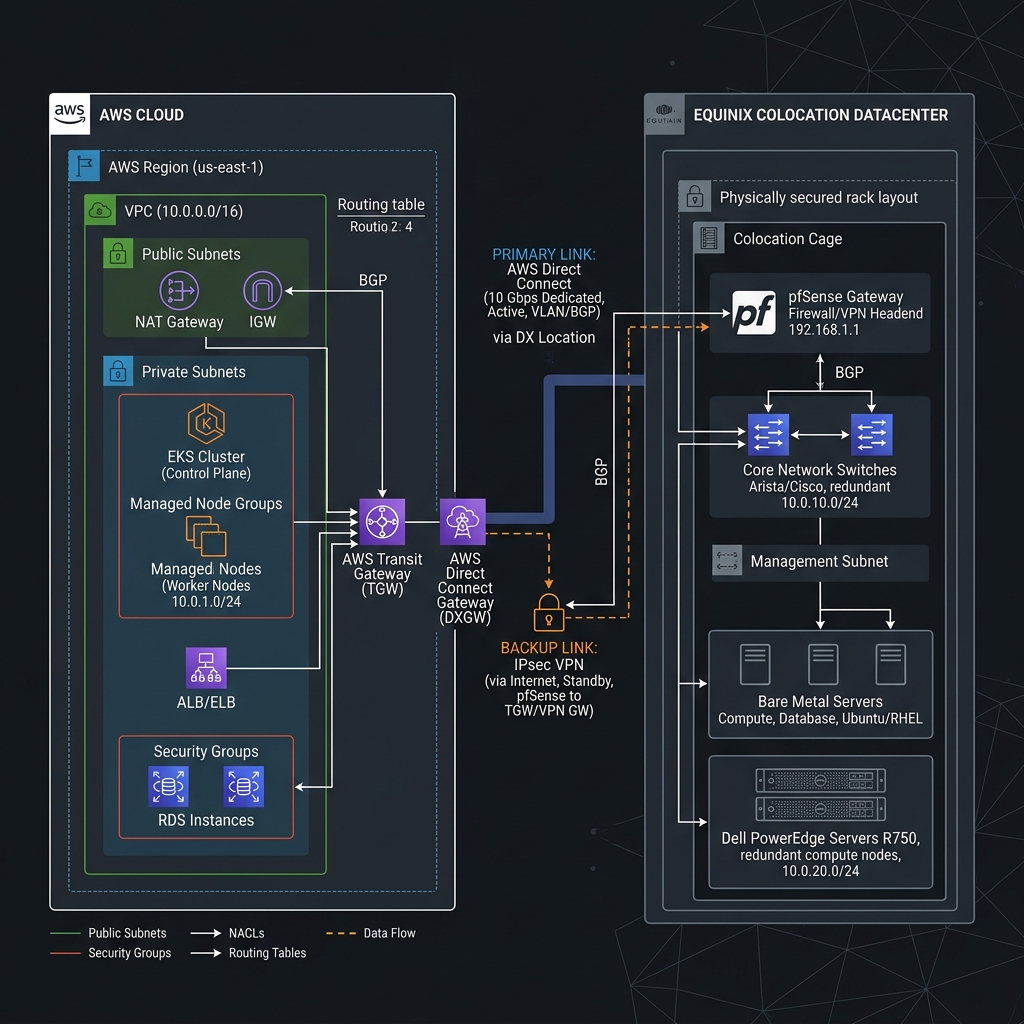Select the ALB/ELB load balancer icon
This screenshot has height=1024, width=1024.
pos(206,668)
